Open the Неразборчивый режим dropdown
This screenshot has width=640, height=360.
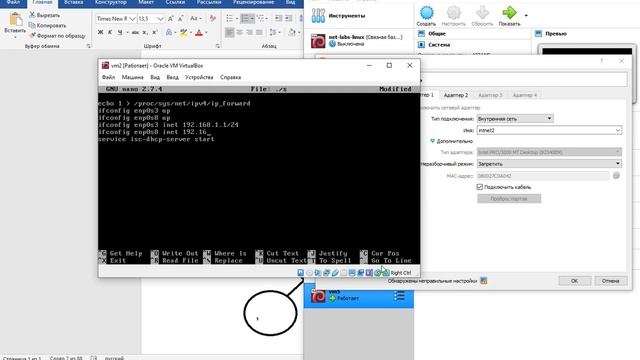pos(549,164)
